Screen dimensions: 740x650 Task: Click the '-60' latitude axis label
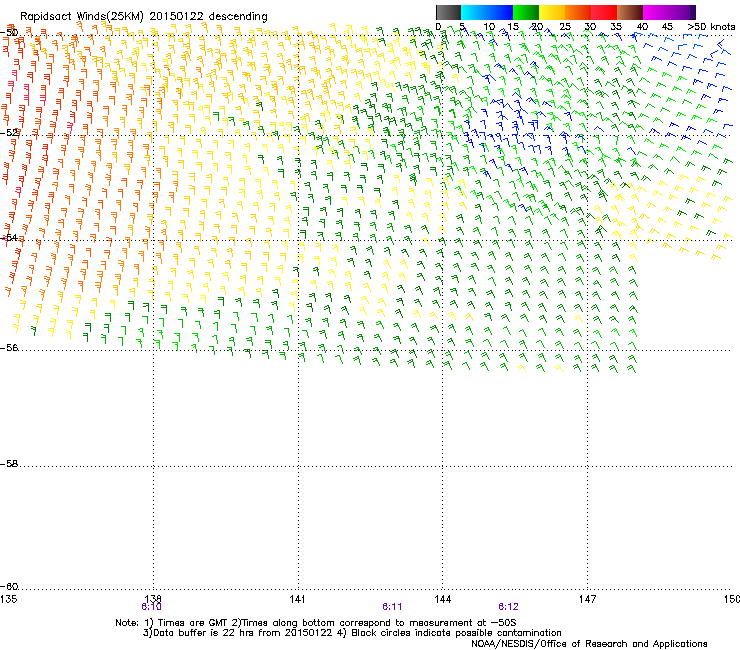[x=9, y=586]
